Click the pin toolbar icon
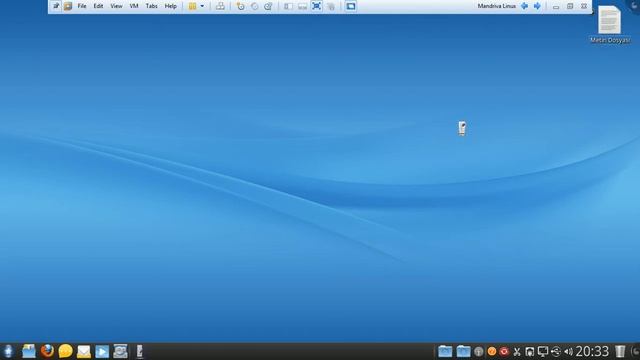Viewport: 640px width, 360px height. pos(56,6)
